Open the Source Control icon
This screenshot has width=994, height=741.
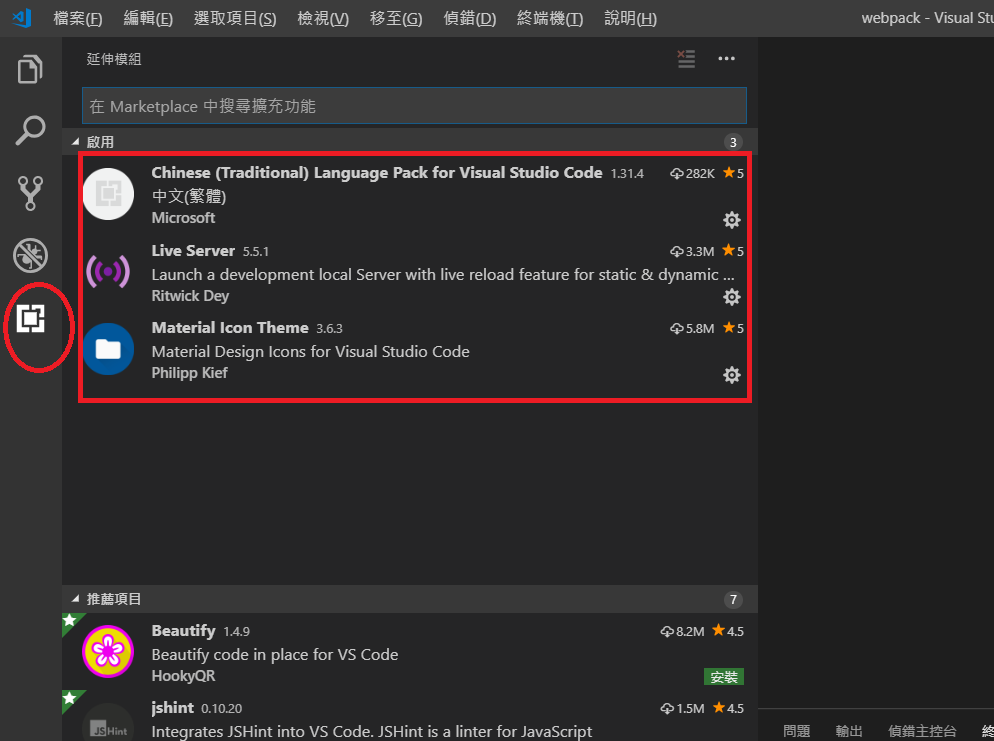pyautogui.click(x=29, y=192)
